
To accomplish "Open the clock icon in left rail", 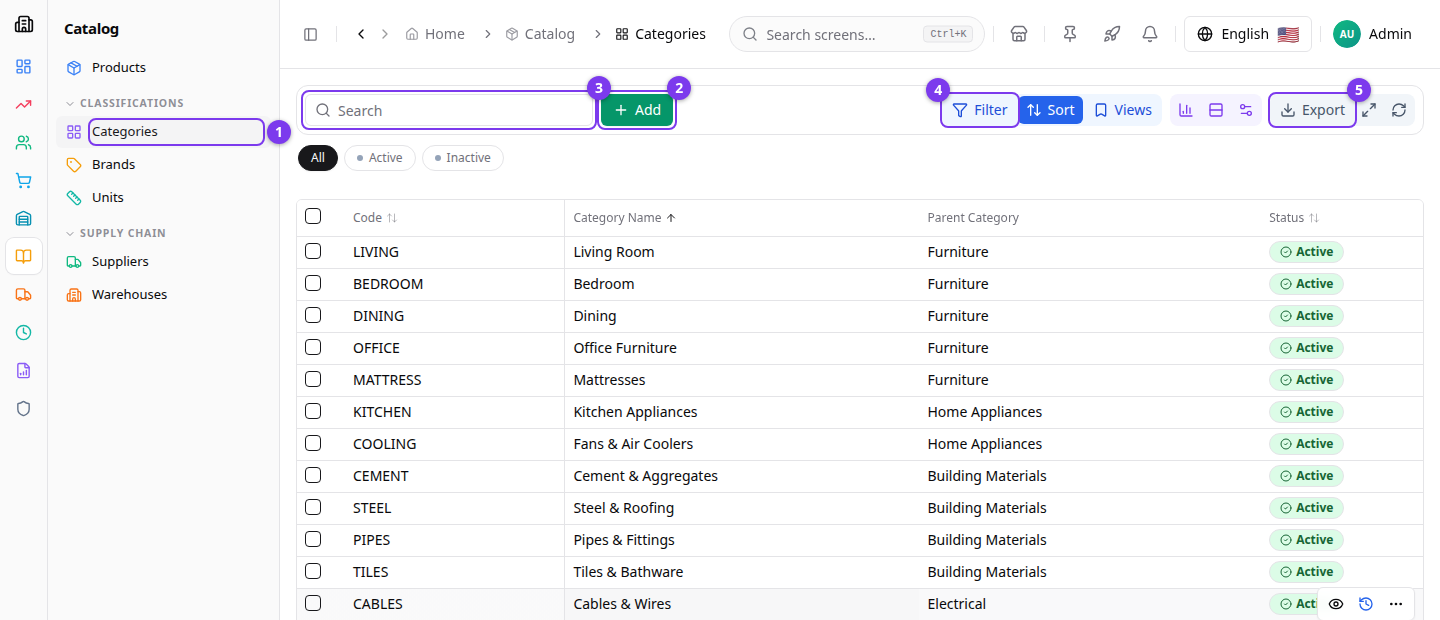I will point(24,332).
